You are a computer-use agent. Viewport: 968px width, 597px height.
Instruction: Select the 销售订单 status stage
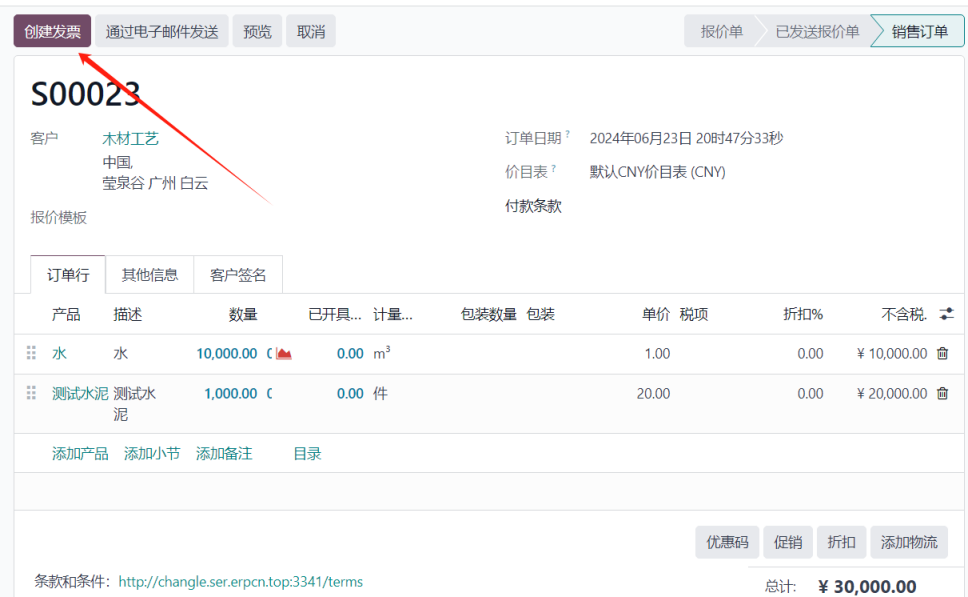[919, 31]
